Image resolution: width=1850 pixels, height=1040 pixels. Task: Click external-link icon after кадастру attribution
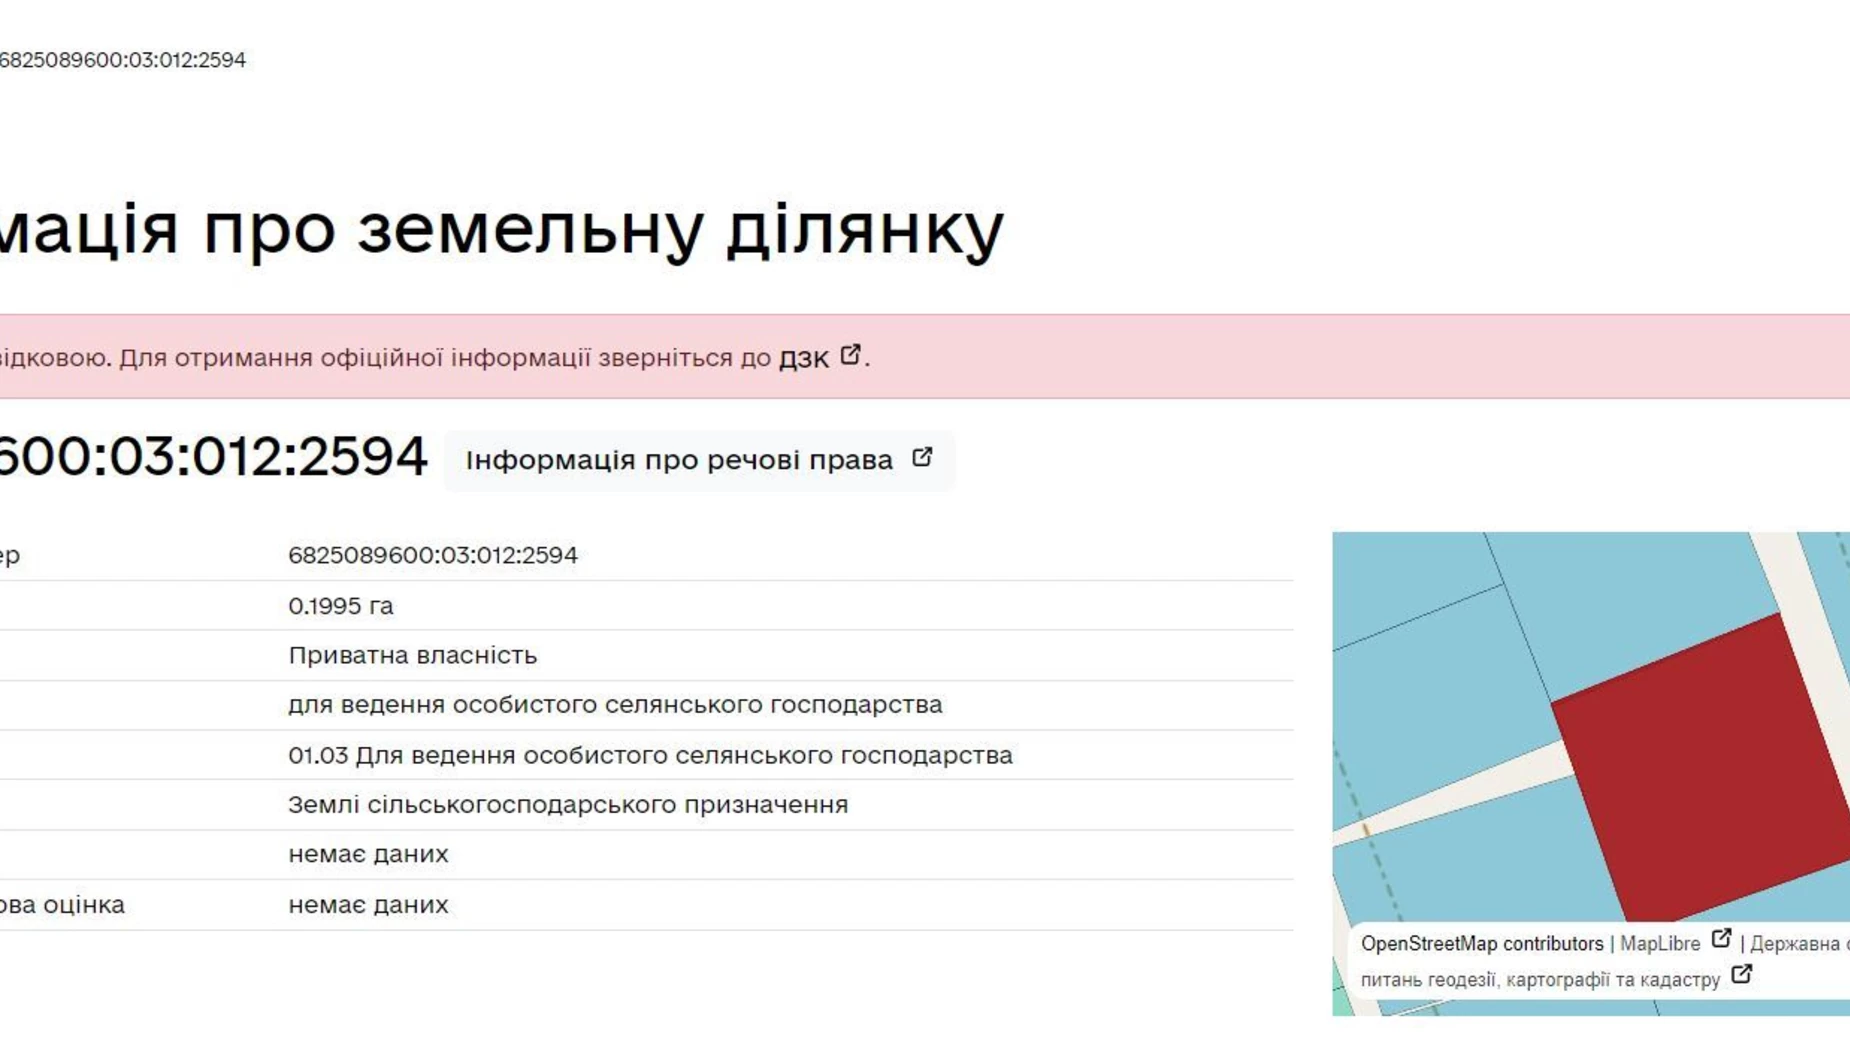click(1741, 974)
